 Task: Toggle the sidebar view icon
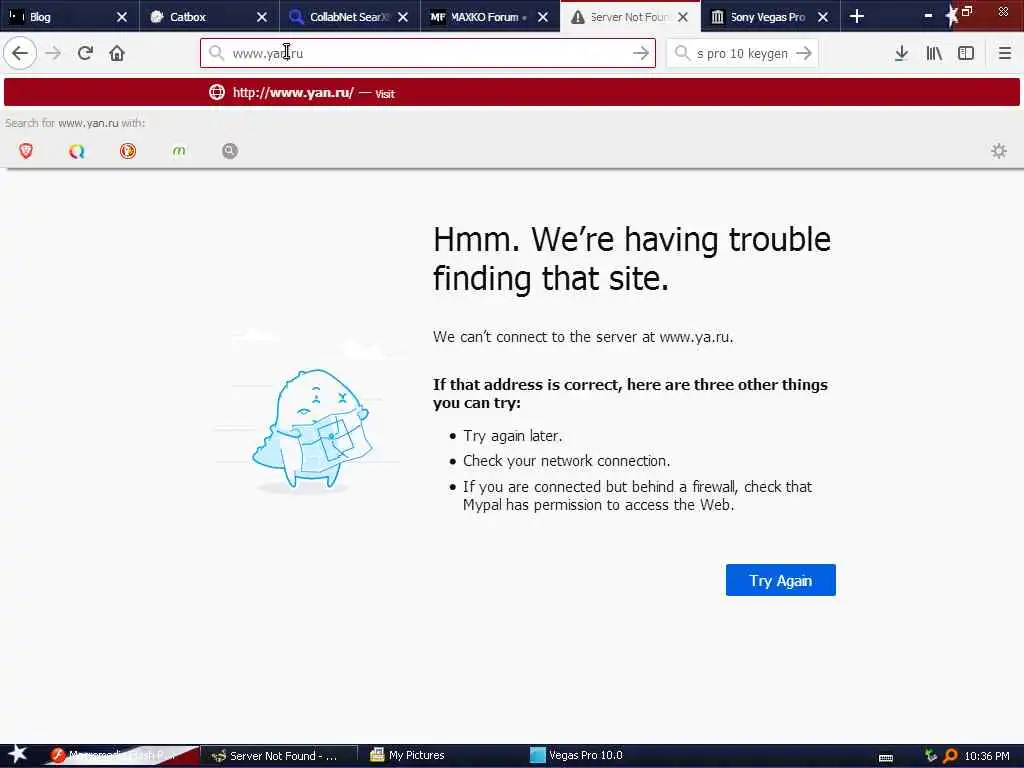pos(966,53)
